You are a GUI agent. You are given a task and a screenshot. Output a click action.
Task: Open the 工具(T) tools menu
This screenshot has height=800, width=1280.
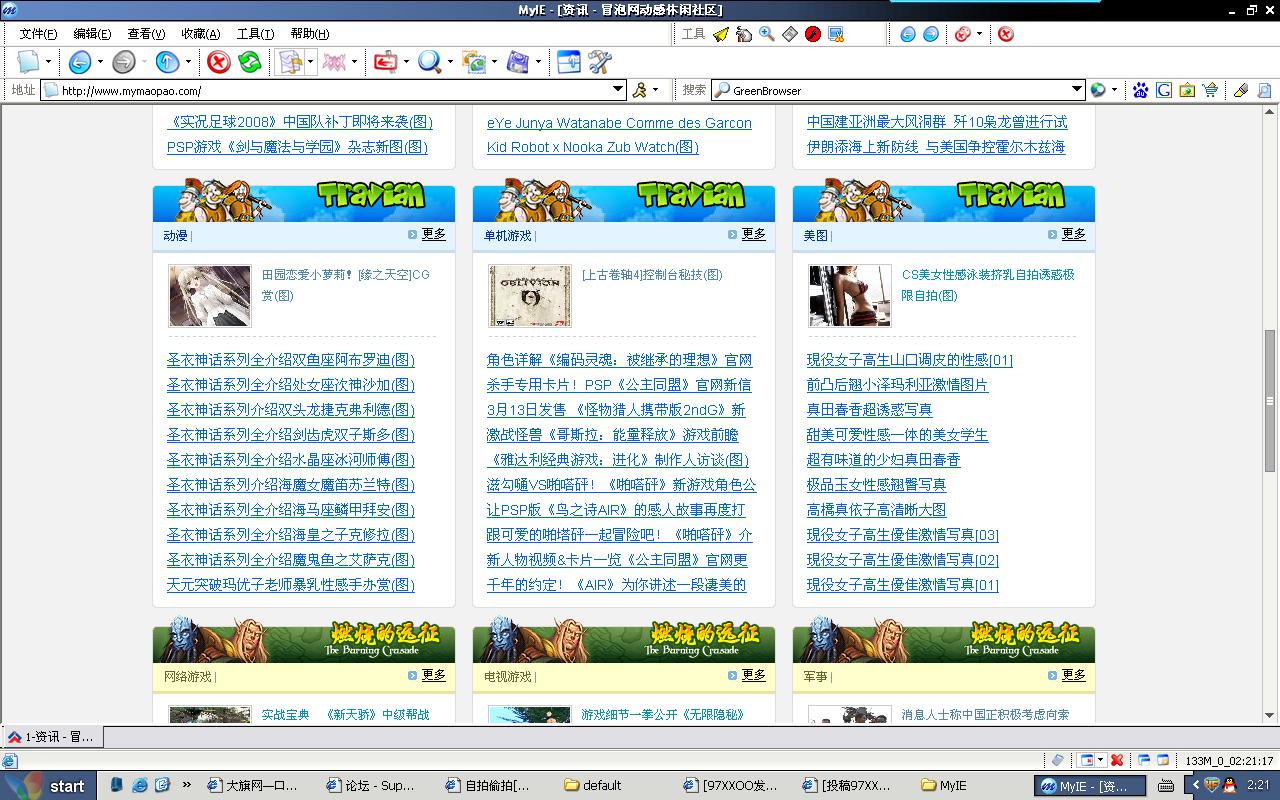[255, 34]
